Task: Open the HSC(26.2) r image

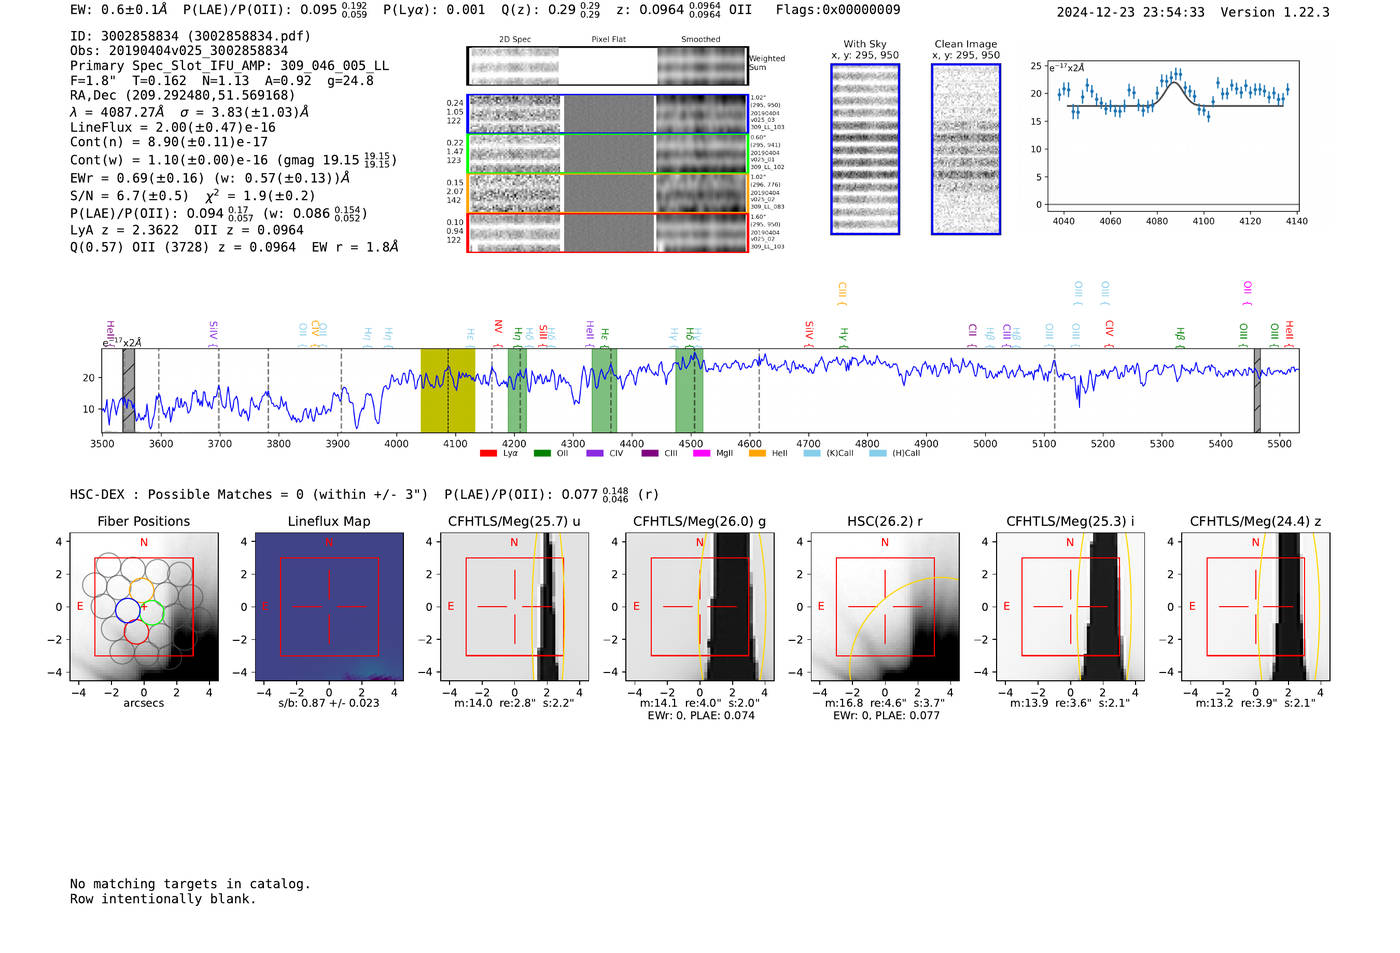Action: point(885,607)
